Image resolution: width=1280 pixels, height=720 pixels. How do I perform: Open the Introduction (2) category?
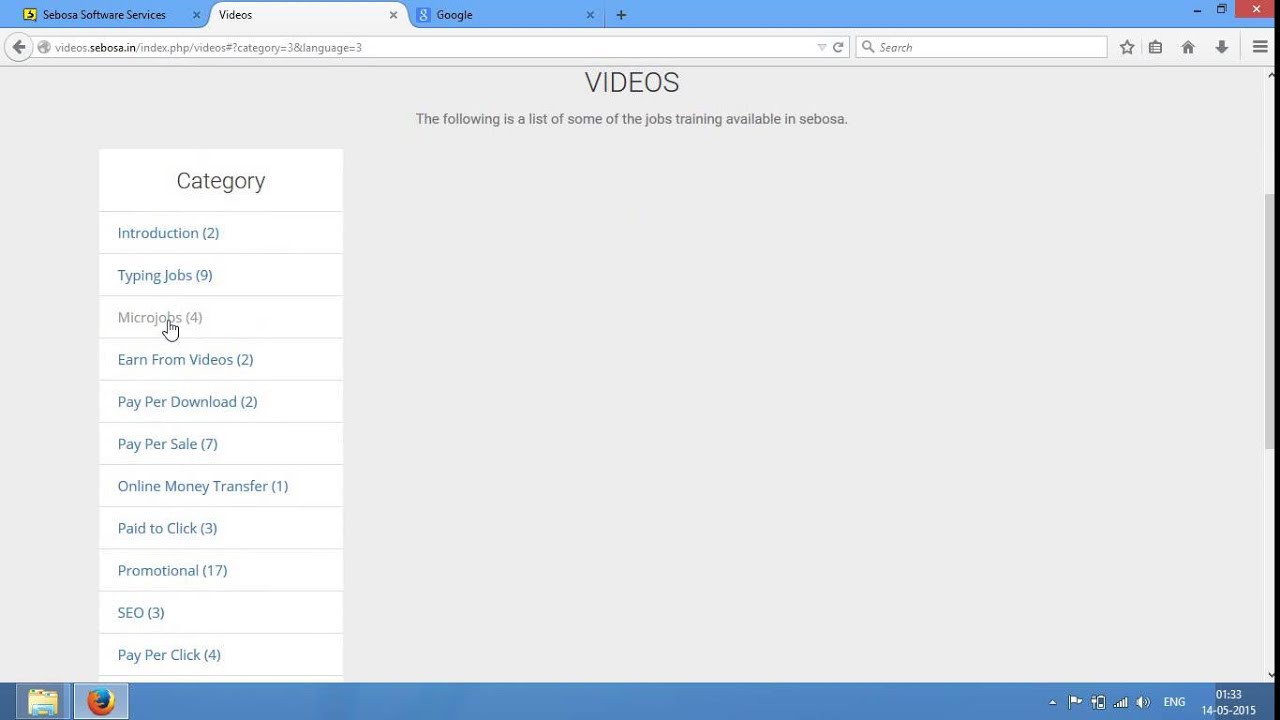coord(168,233)
